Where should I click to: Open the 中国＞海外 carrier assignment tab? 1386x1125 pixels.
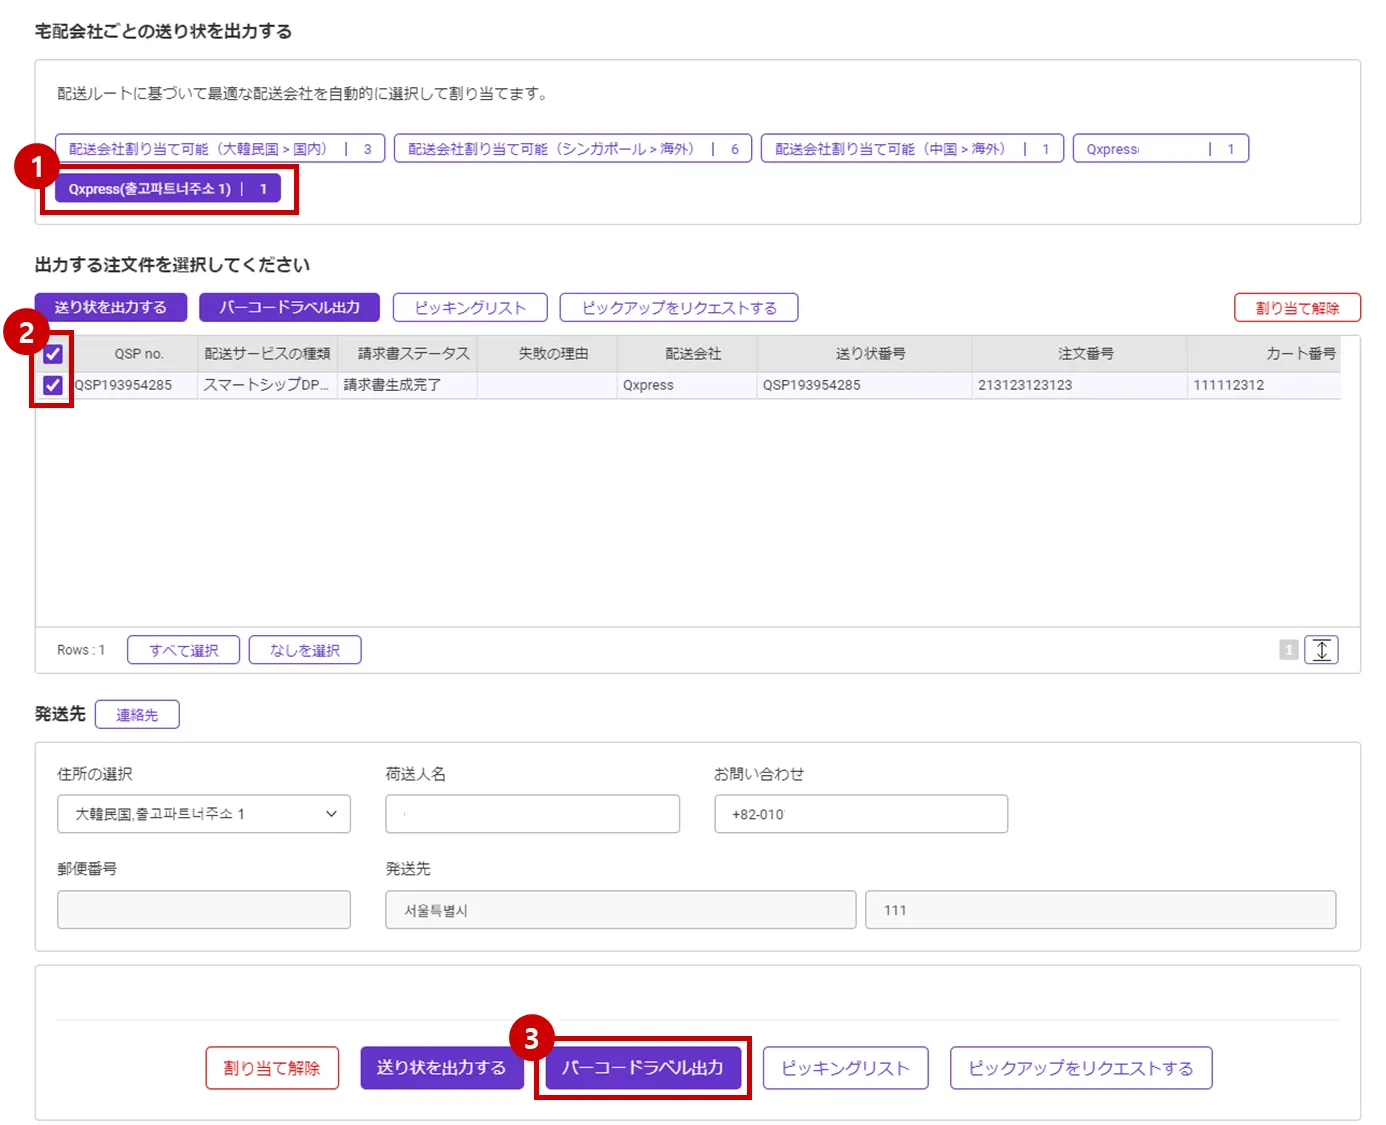912,149
